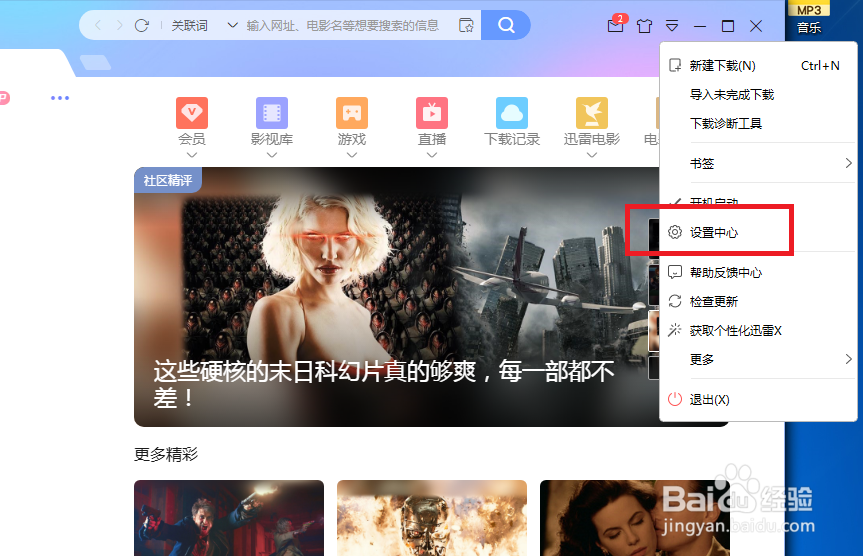Image resolution: width=863 pixels, height=556 pixels.
Task: Expand chevron under 迅雷电影
Action: [x=592, y=155]
